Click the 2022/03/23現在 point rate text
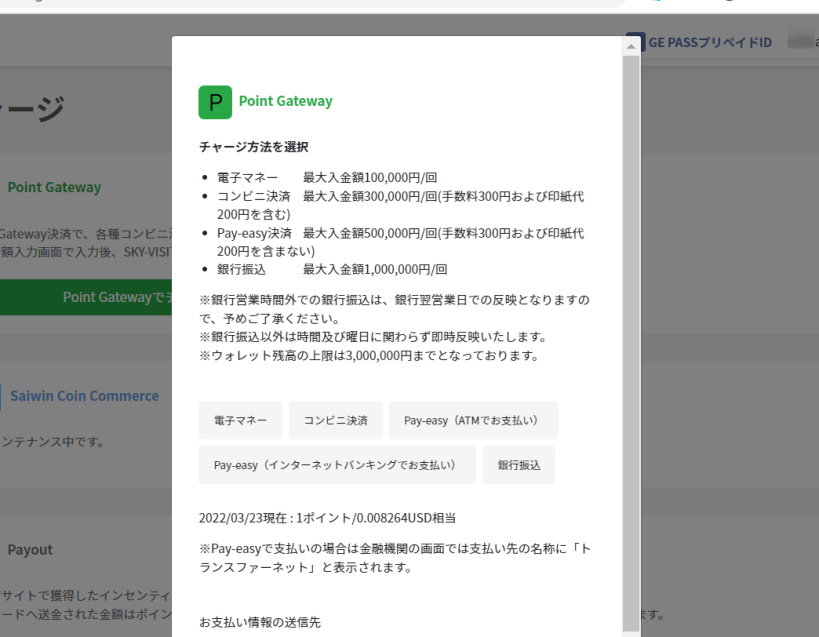 coord(327,518)
